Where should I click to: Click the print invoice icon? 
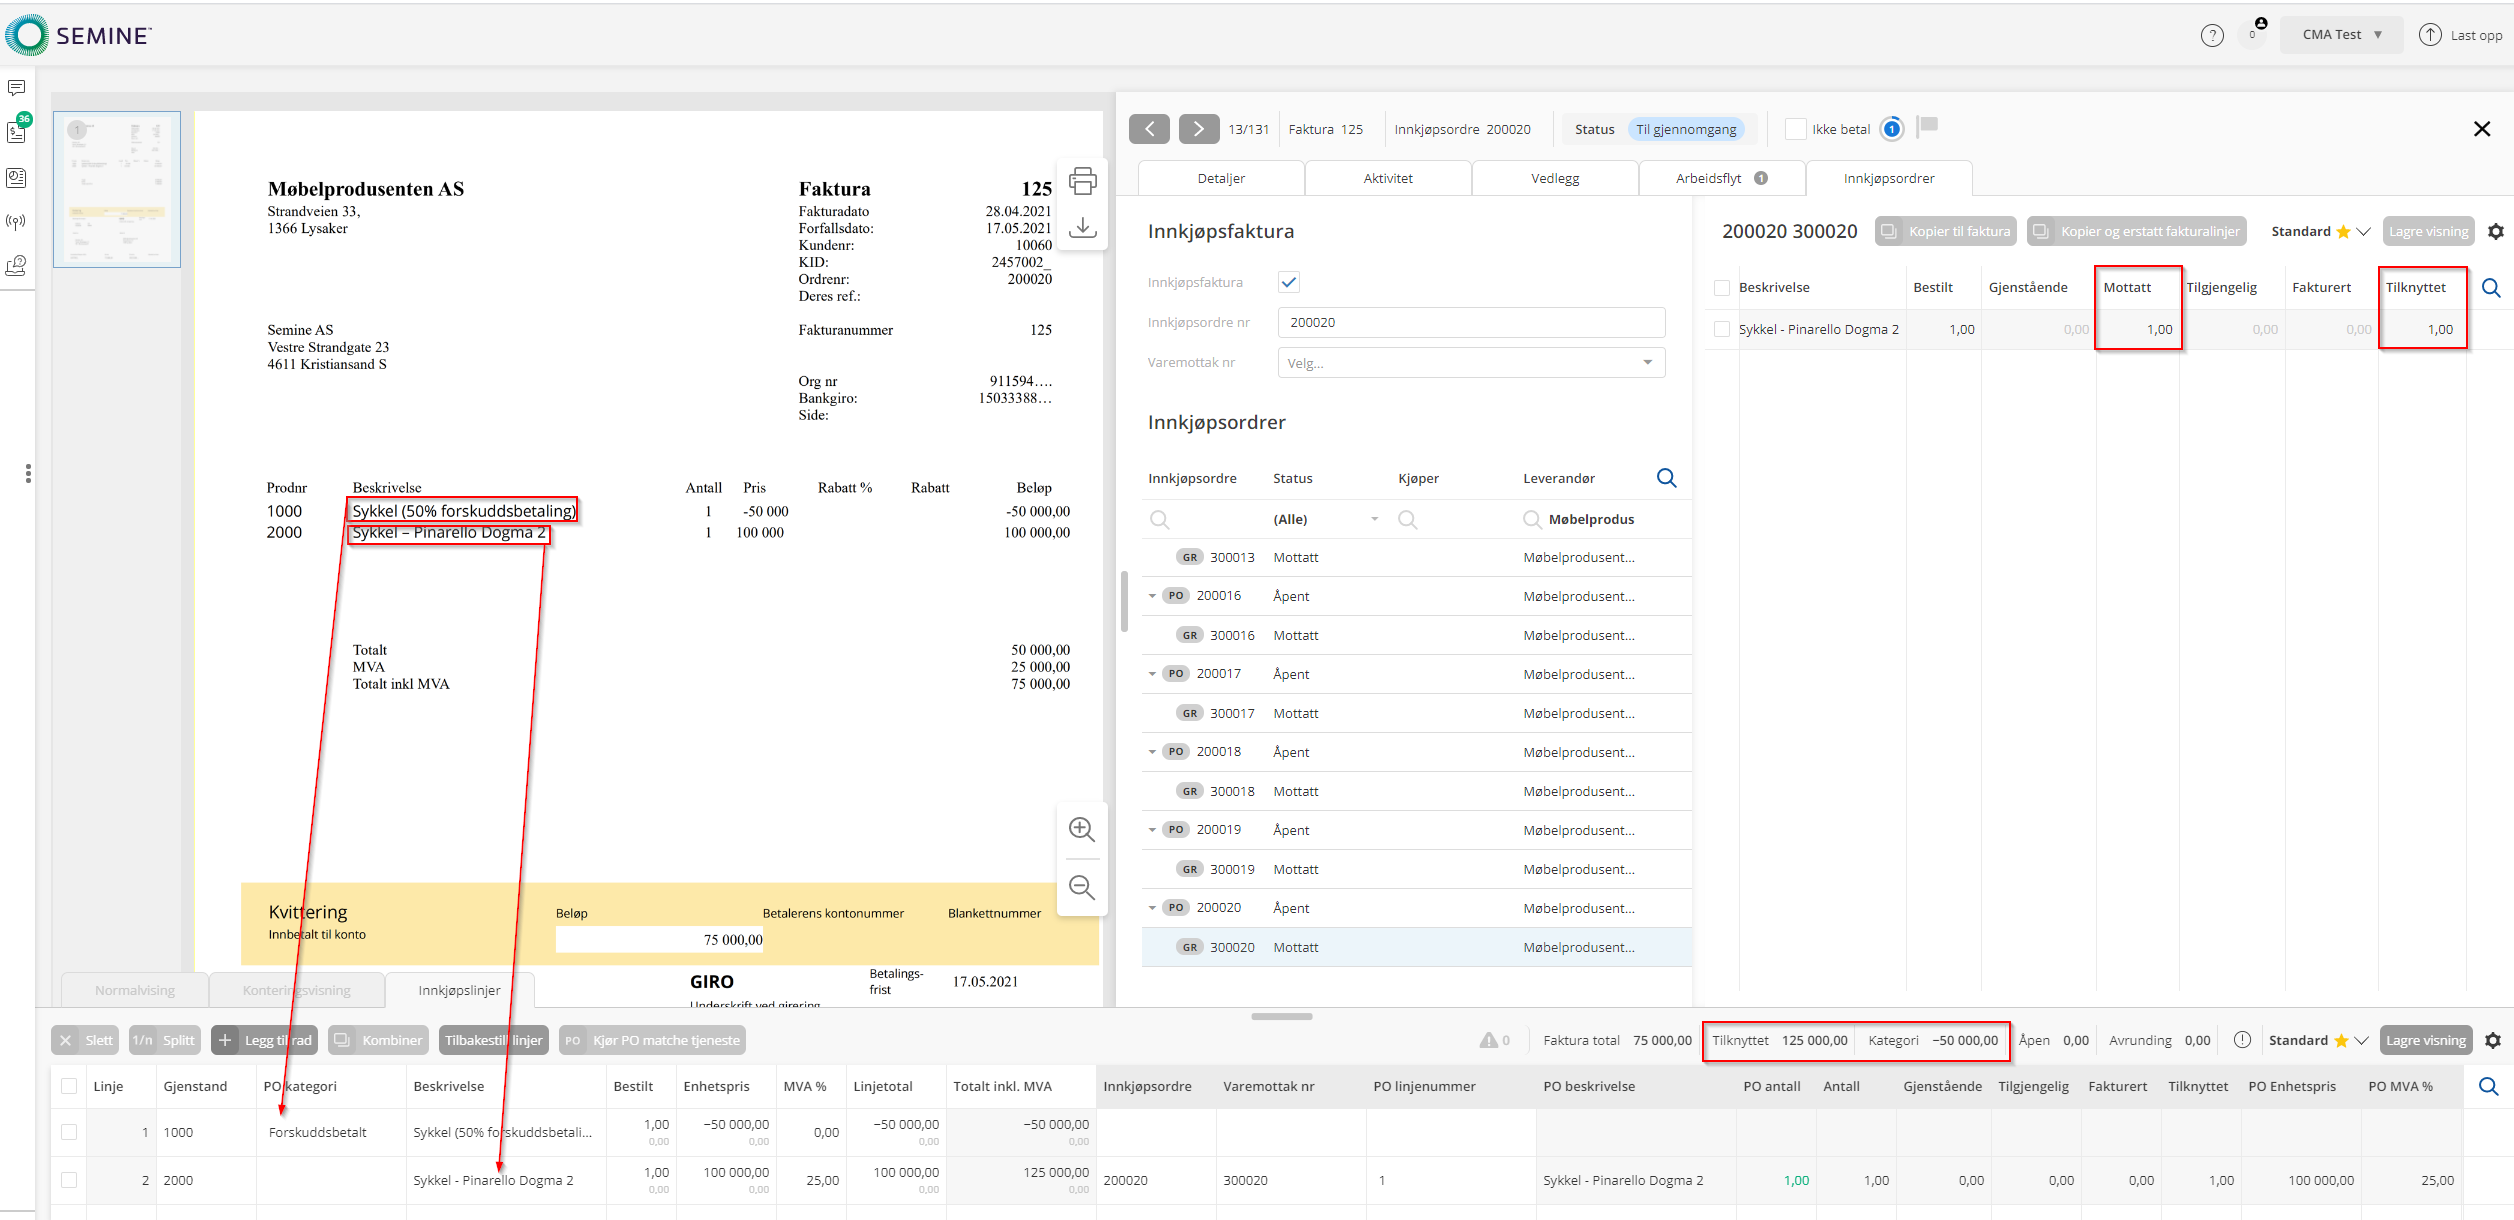point(1082,182)
